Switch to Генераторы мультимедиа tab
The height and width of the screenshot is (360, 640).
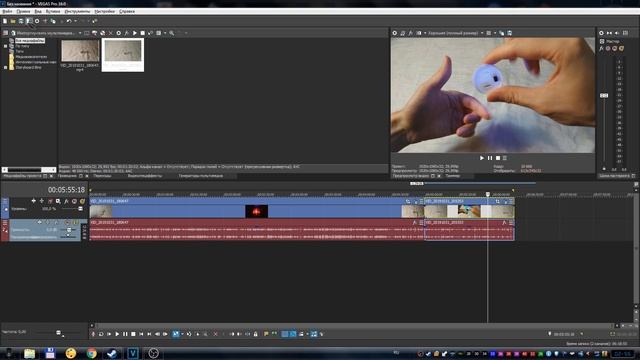(x=201, y=176)
